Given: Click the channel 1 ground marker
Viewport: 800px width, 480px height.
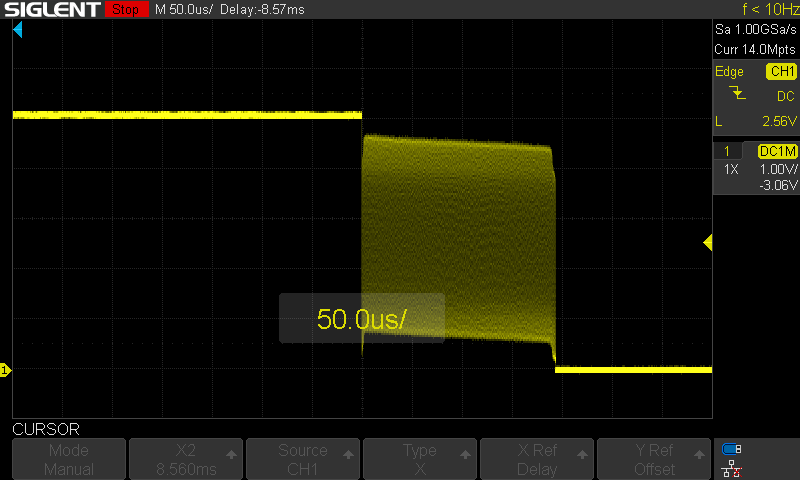Looking at the screenshot, I should 5,370.
